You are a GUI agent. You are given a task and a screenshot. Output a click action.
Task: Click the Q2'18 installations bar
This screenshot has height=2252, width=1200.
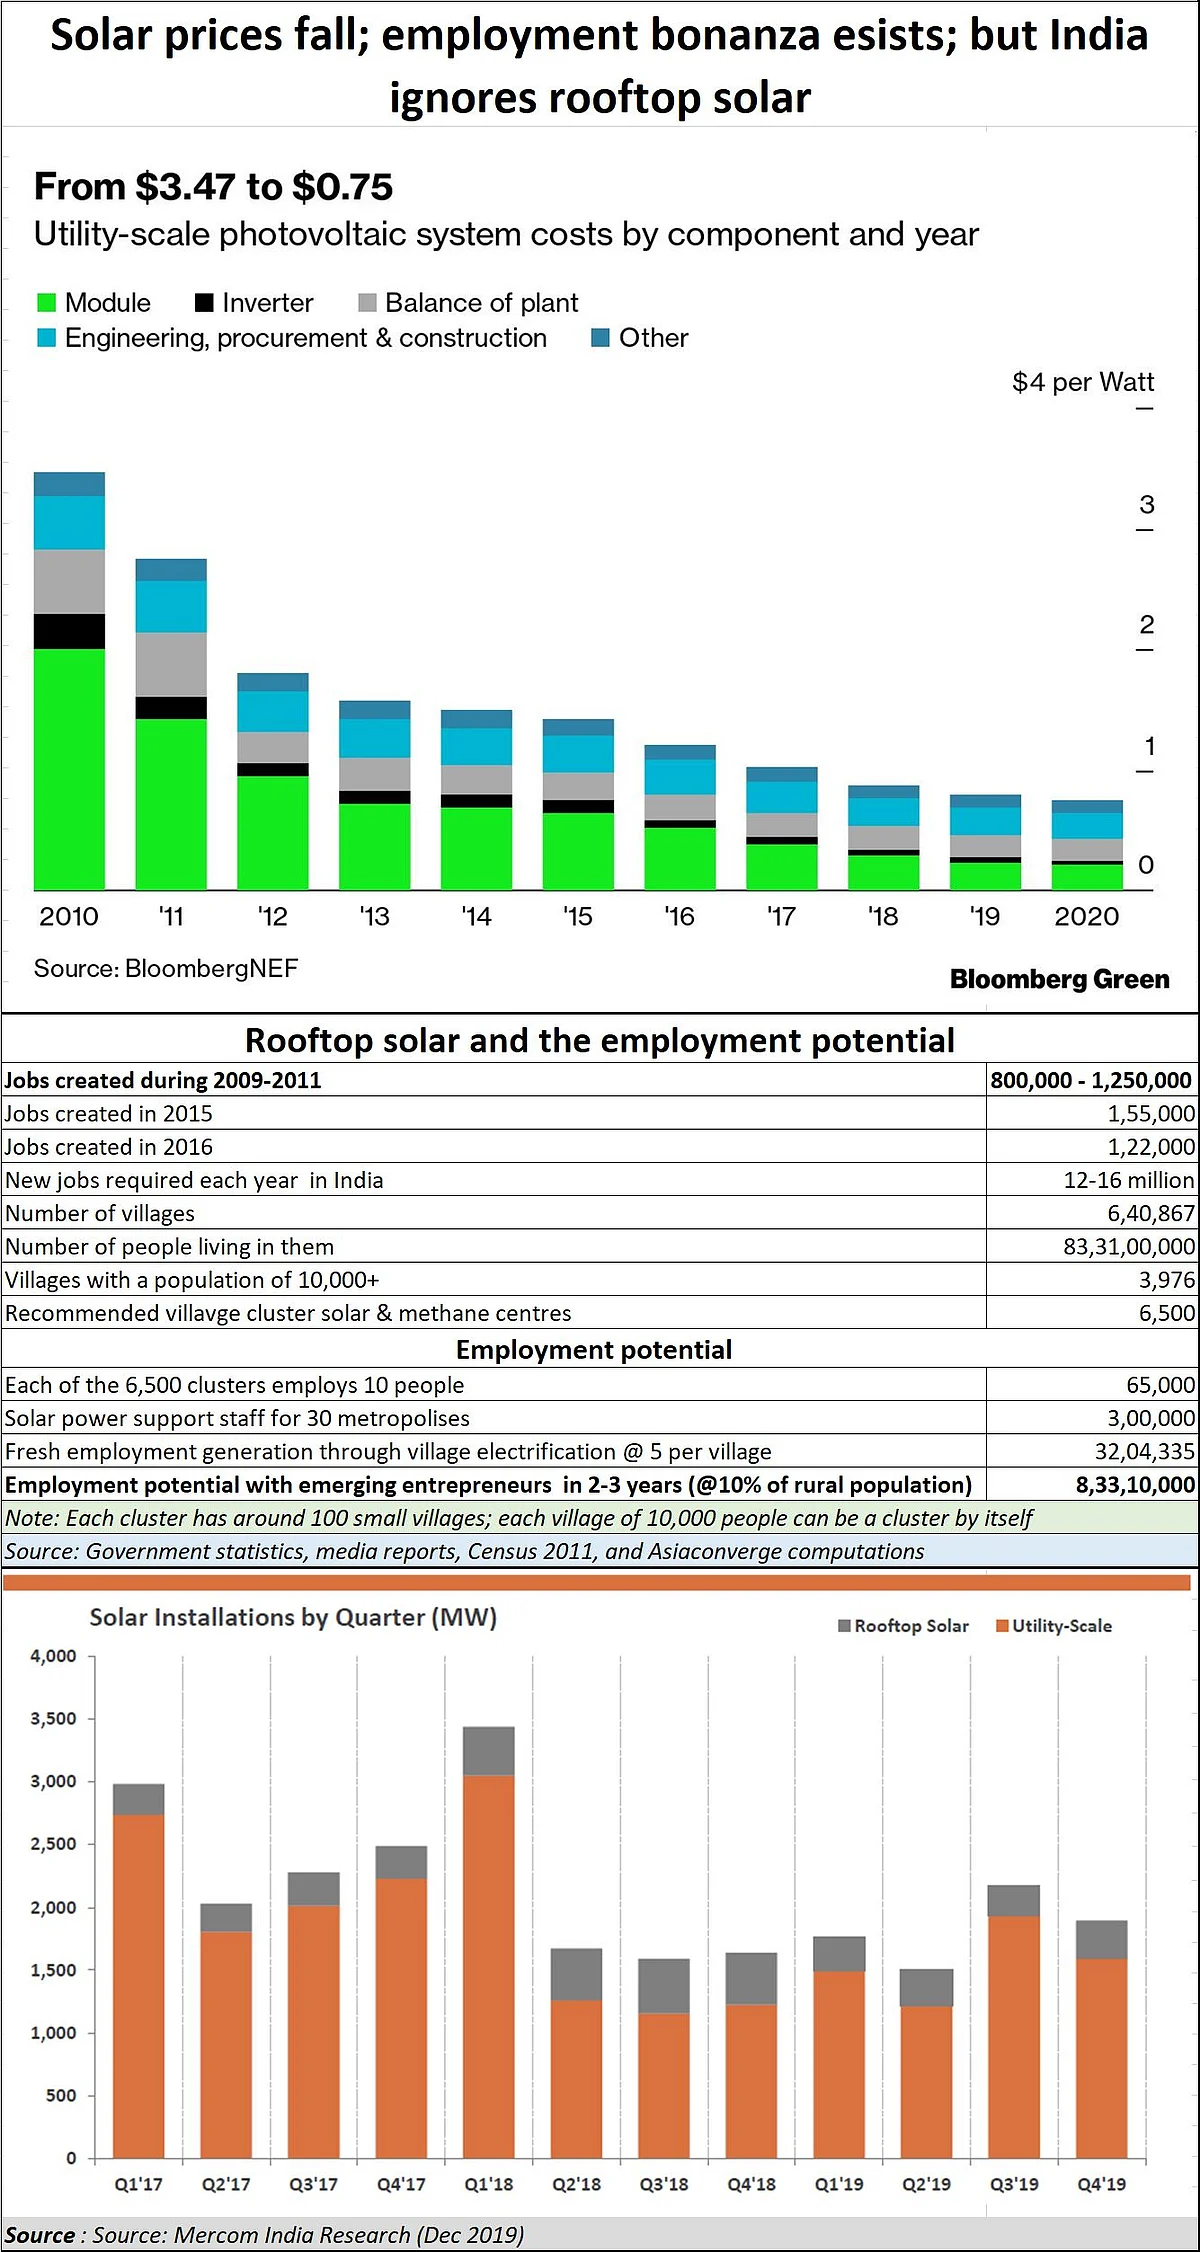(x=577, y=2052)
